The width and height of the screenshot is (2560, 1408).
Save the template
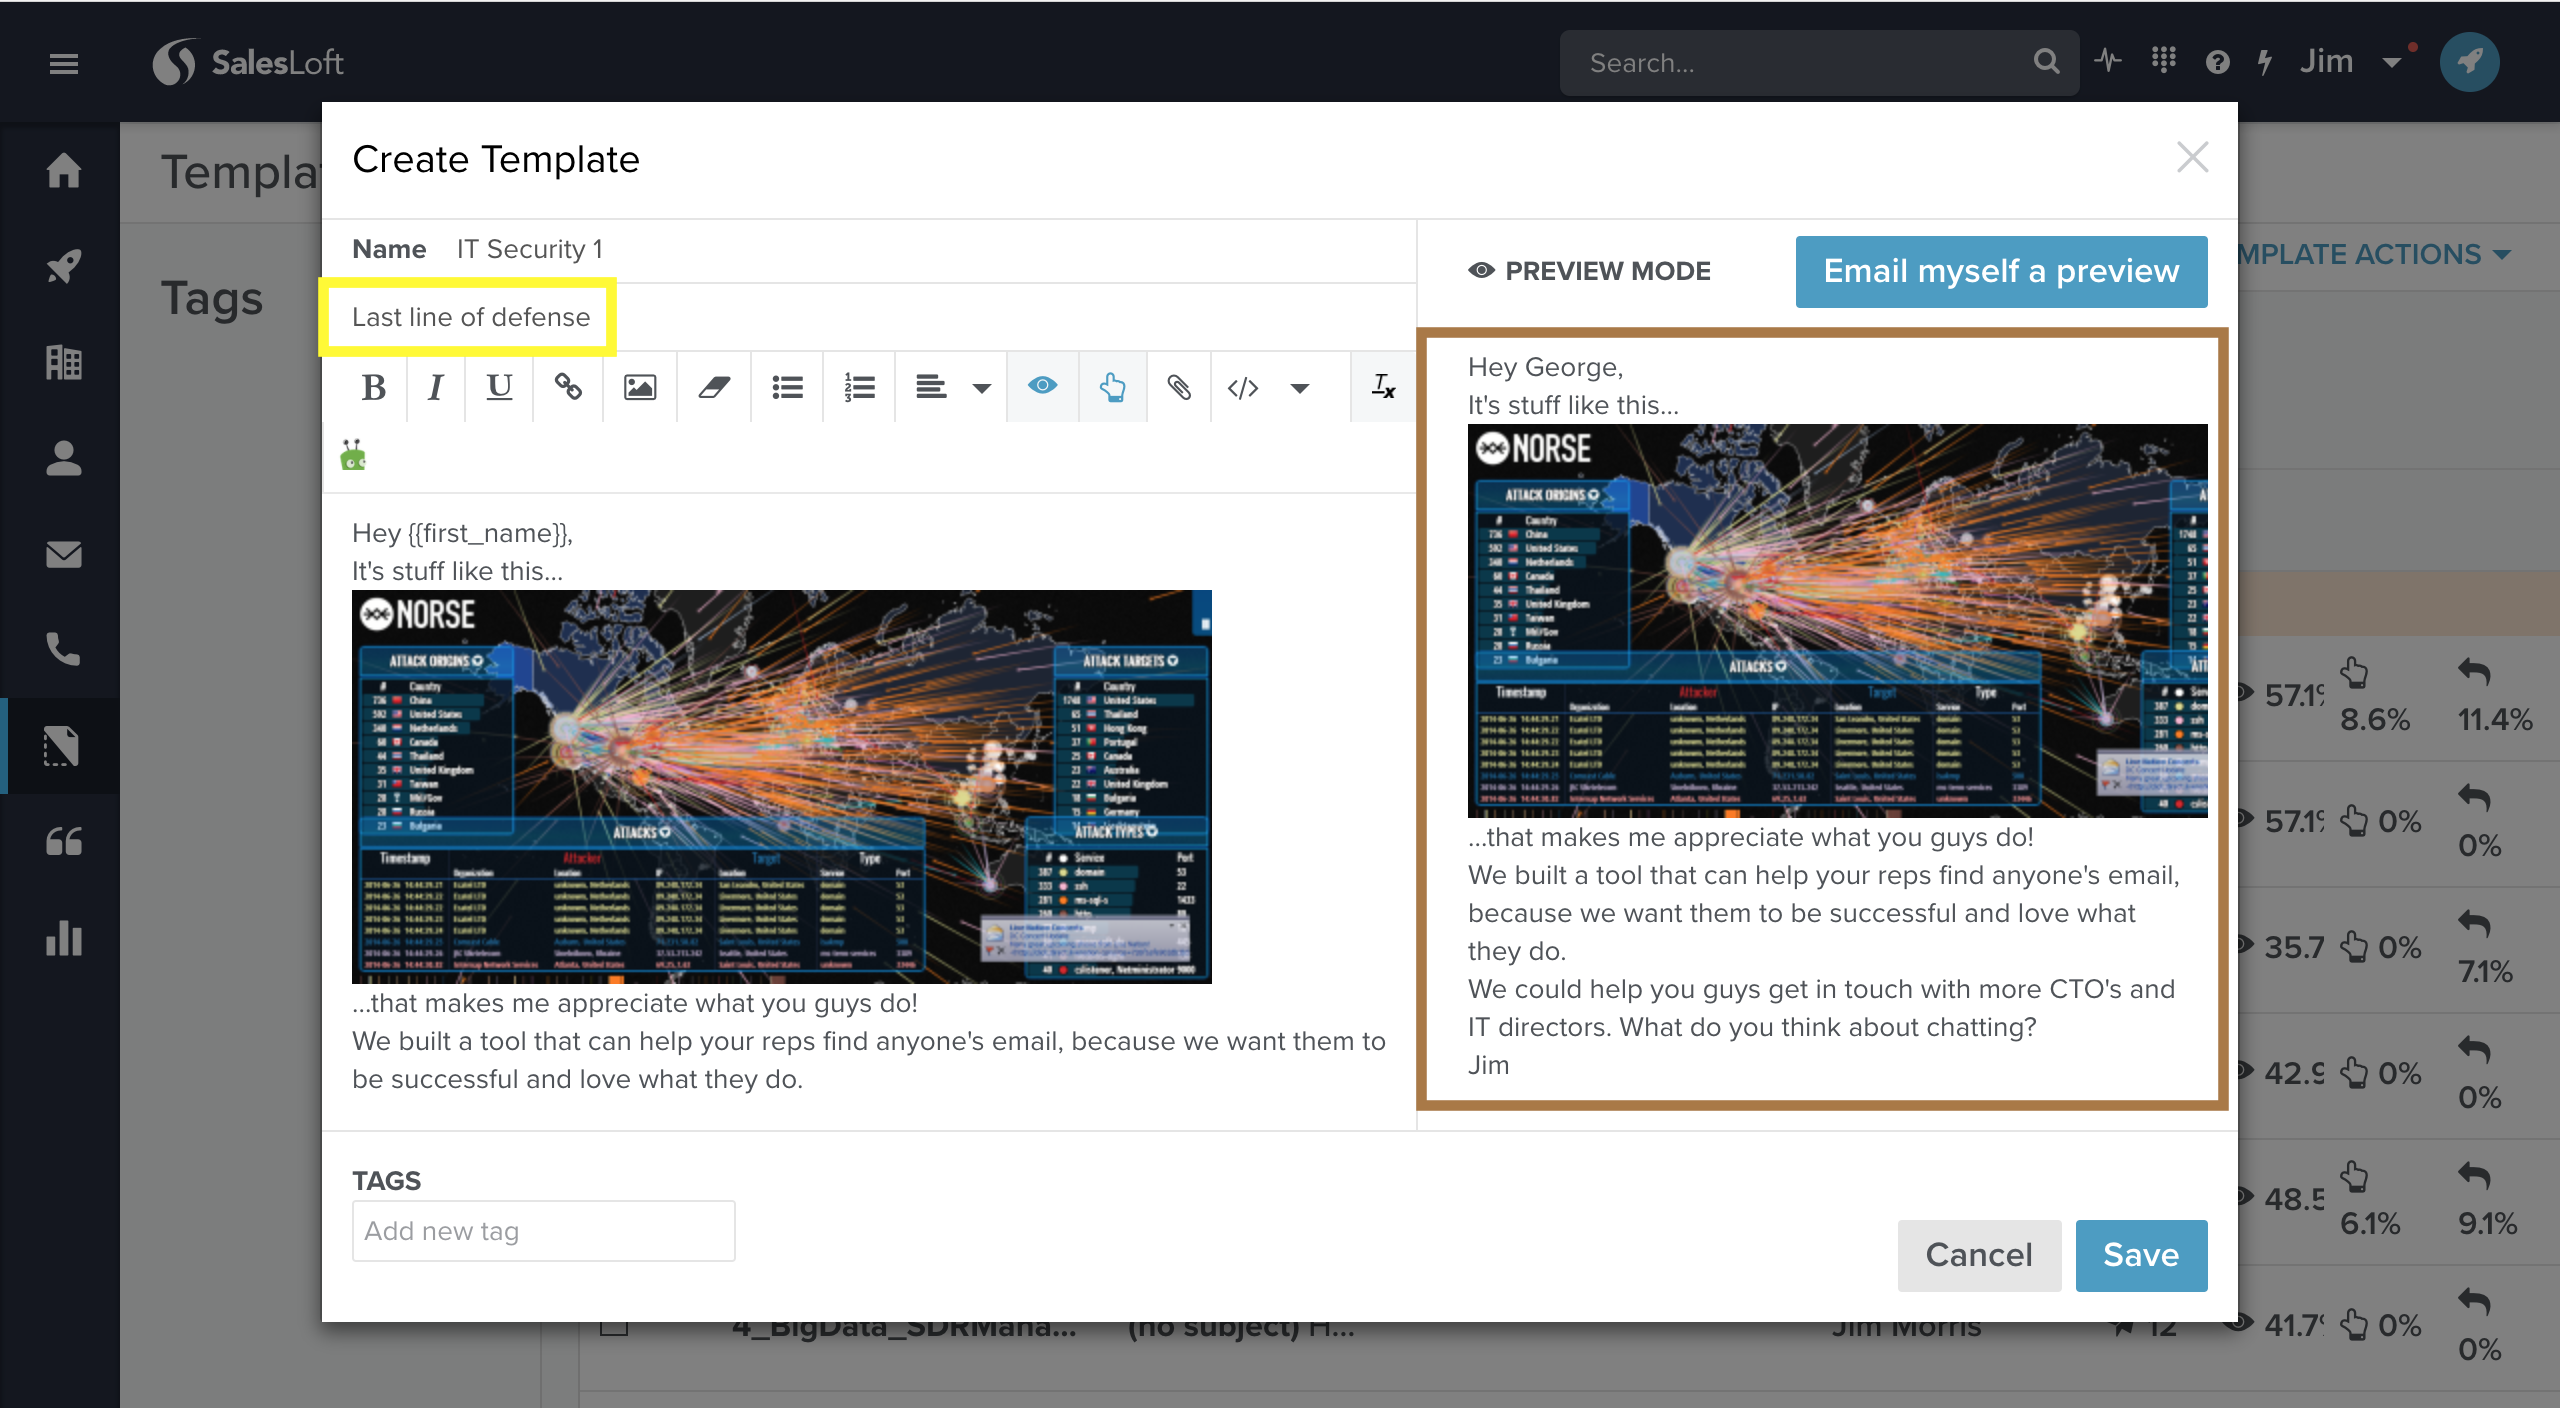click(2140, 1255)
